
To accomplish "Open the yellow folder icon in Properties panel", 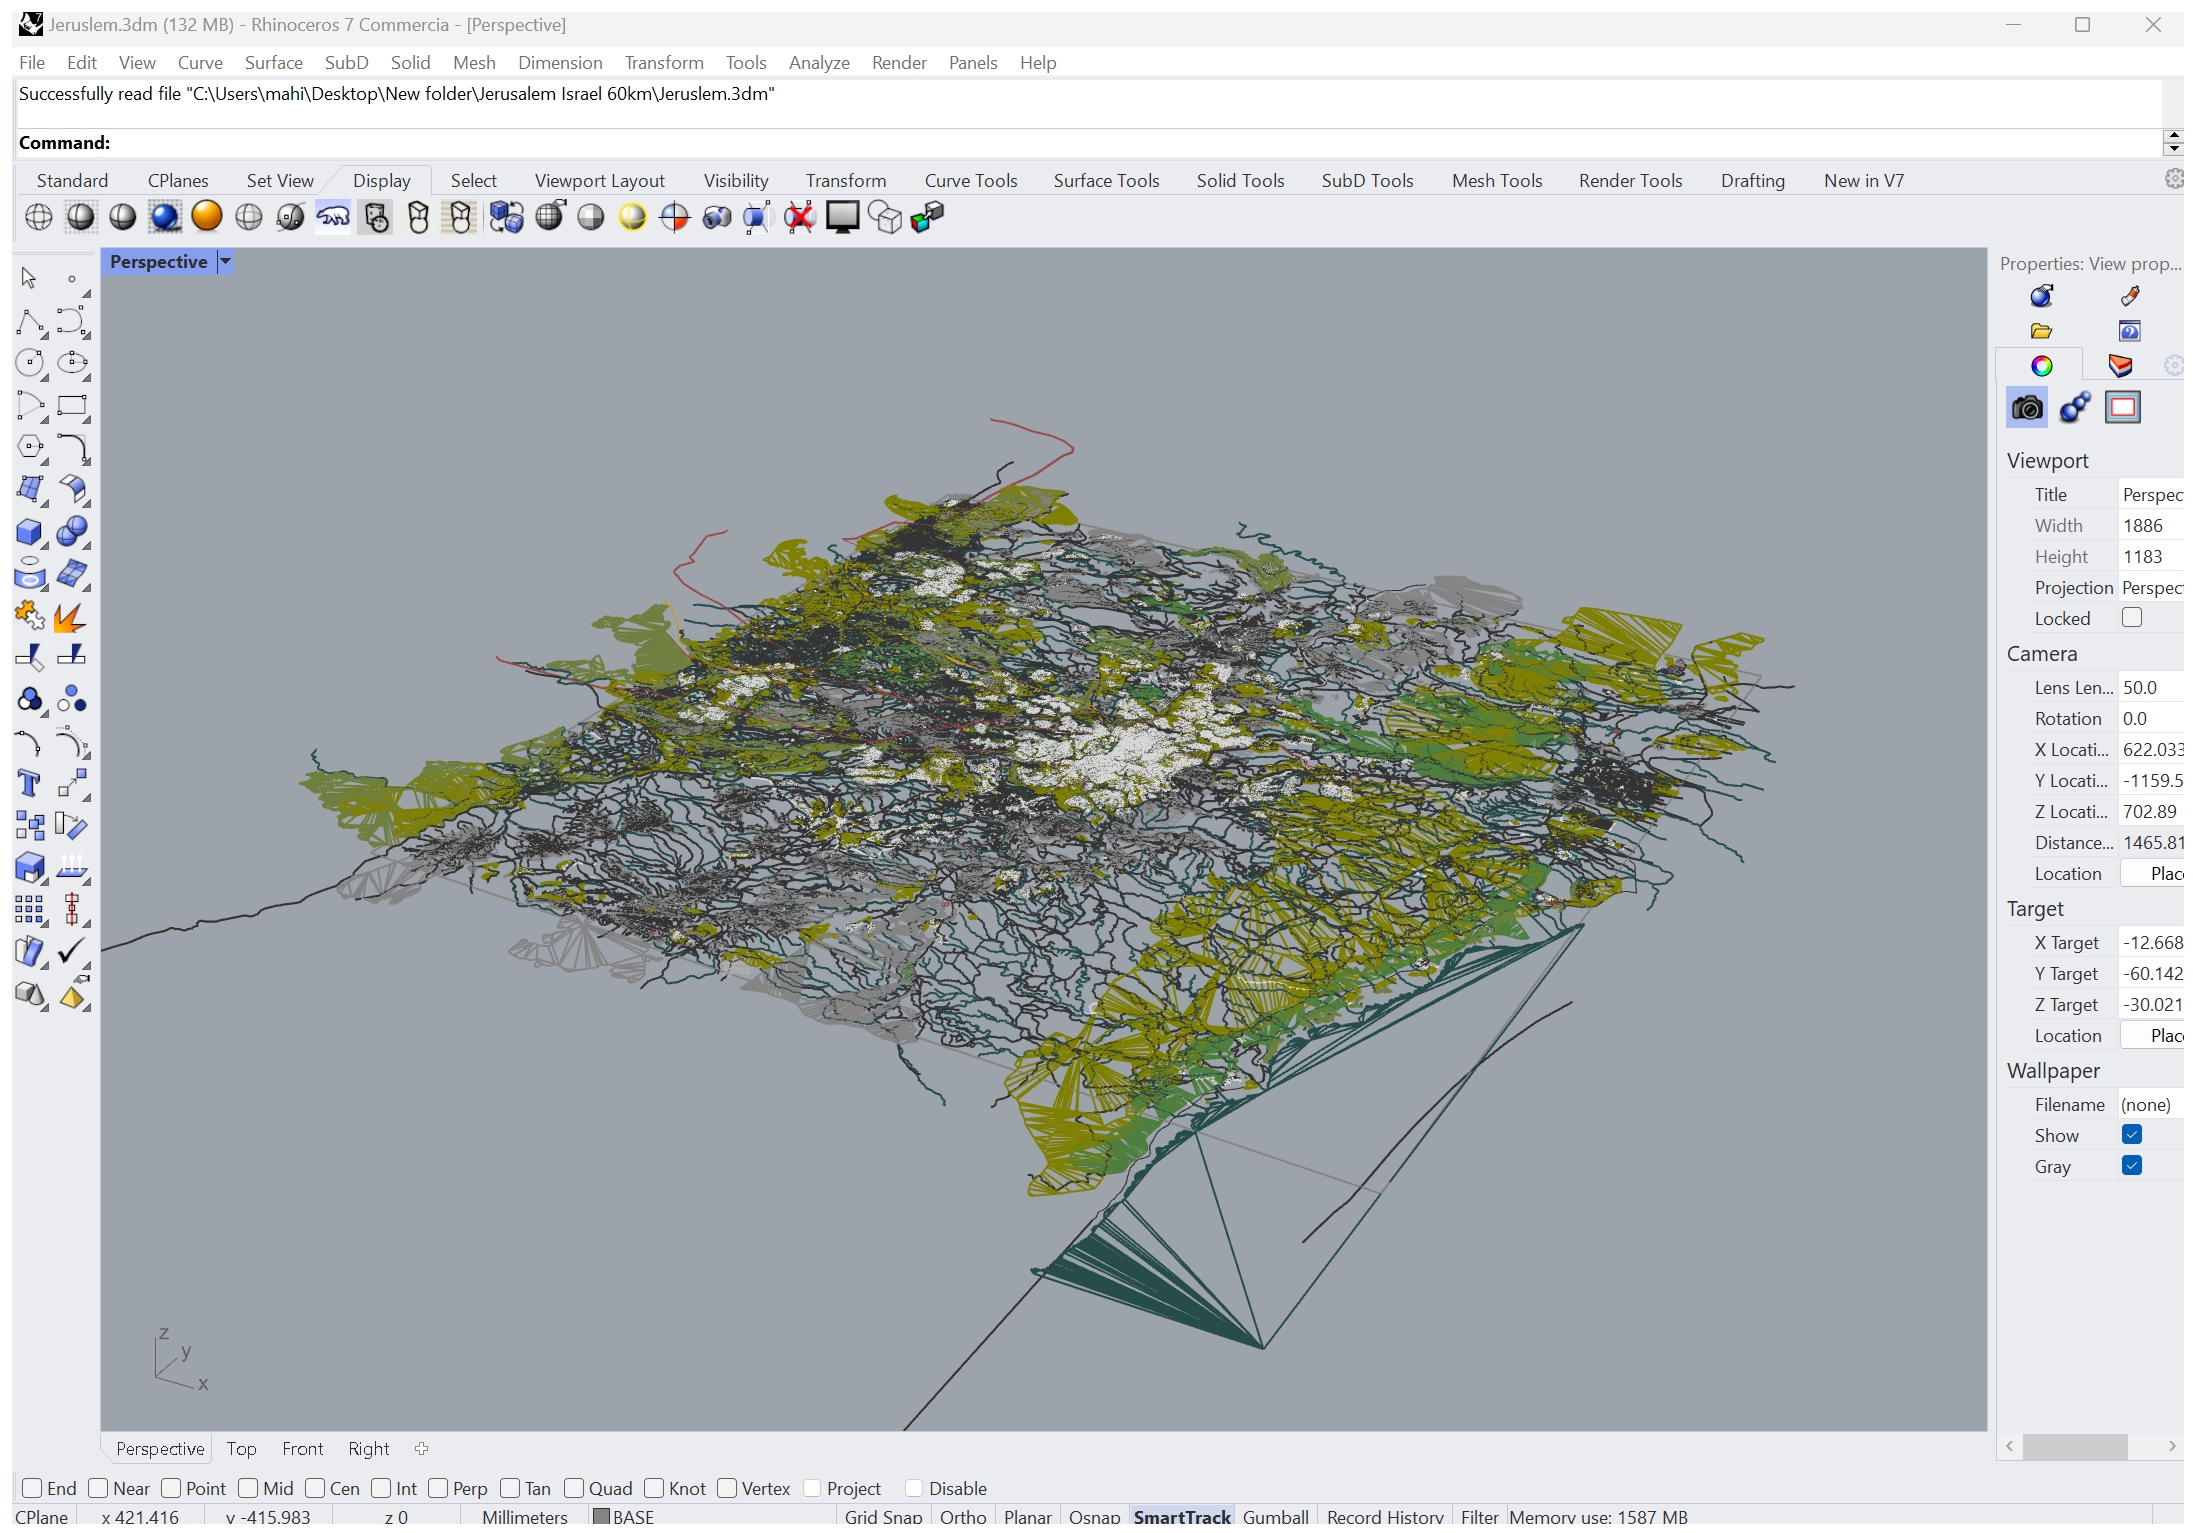I will point(2040,331).
